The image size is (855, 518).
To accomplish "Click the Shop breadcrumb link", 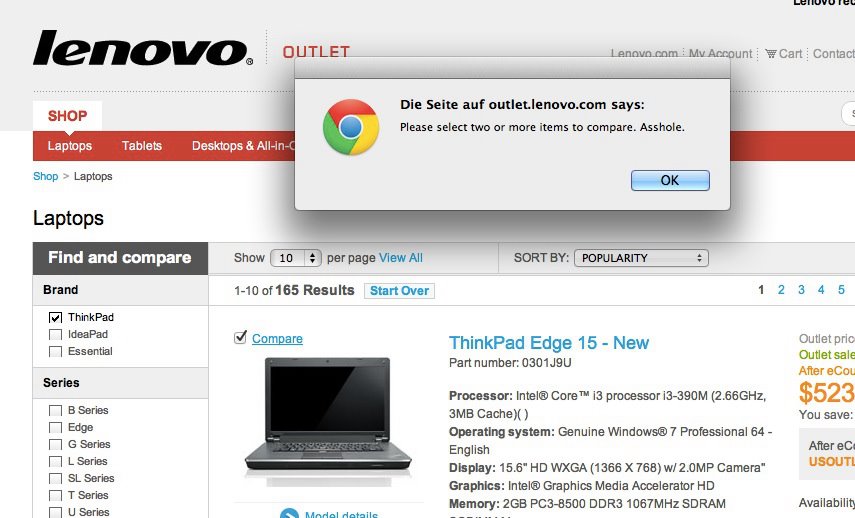I will [45, 176].
